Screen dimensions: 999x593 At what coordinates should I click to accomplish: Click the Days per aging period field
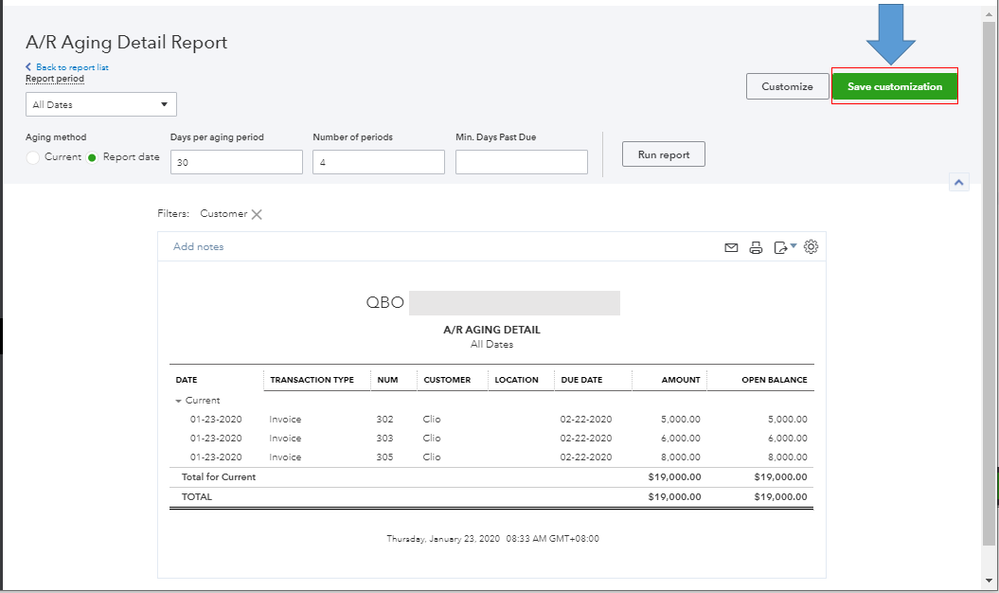pos(236,162)
